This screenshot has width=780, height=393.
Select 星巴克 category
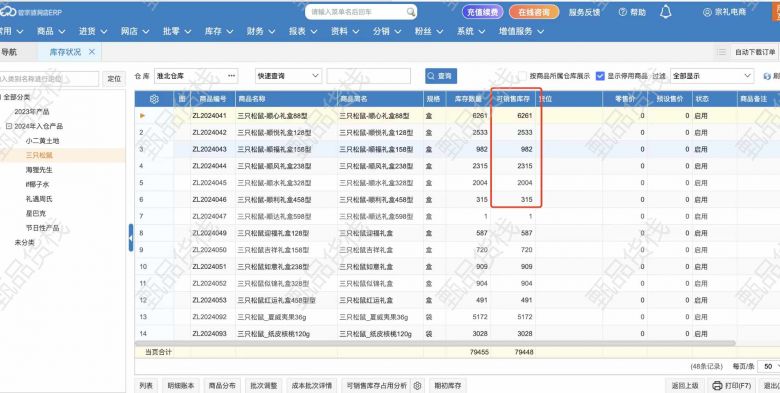tap(36, 213)
